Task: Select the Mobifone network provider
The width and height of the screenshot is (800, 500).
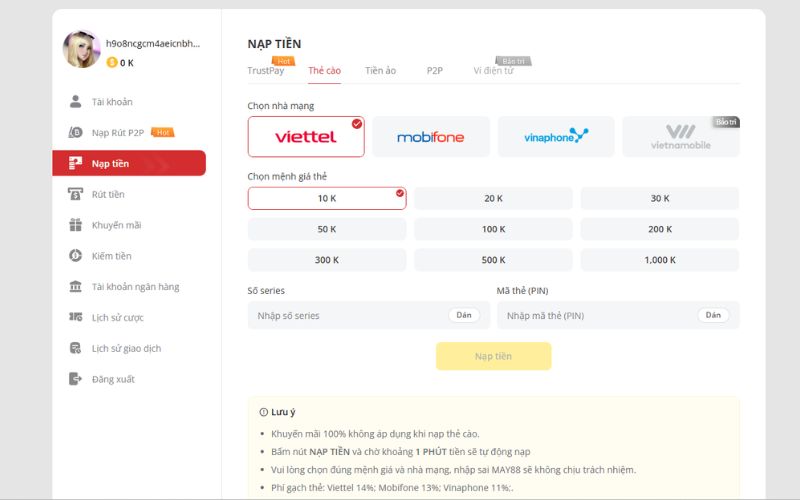Action: coord(431,137)
